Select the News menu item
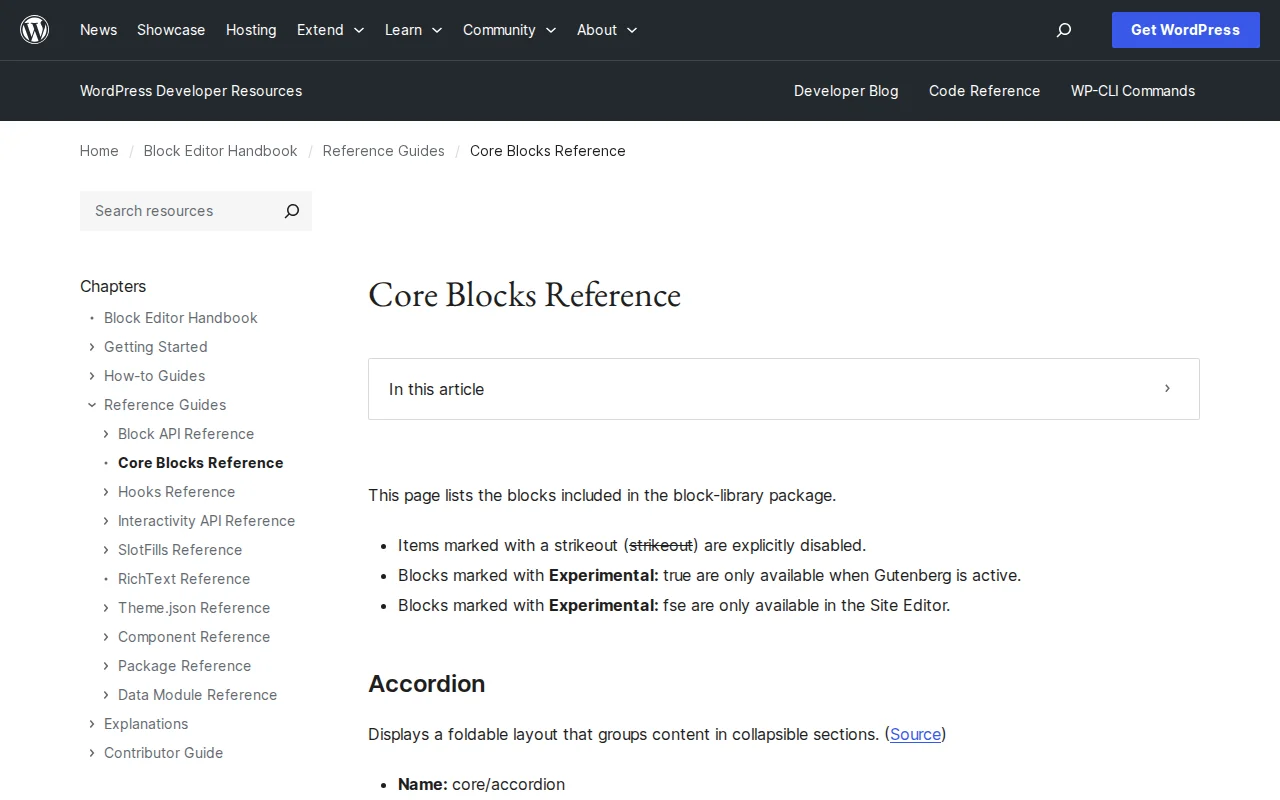 98,30
